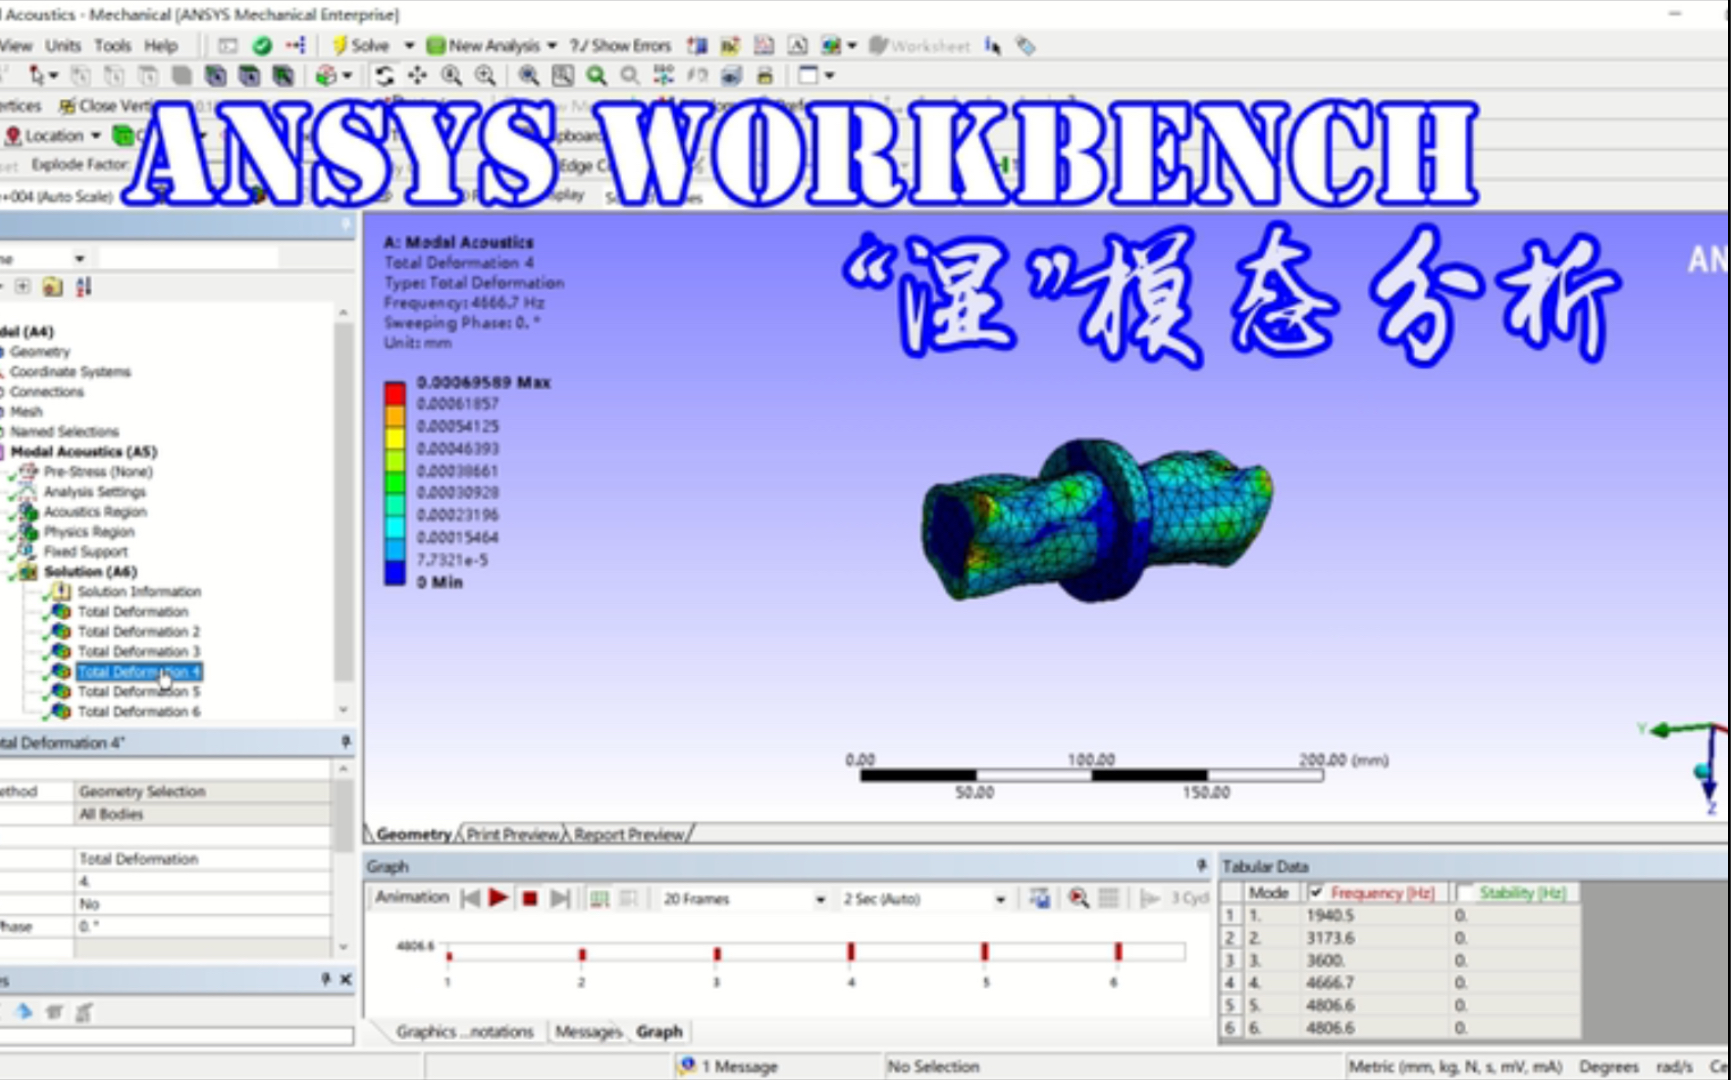Select Fixed Support in the tree
Viewport: 1731px width, 1080px height.
85,551
